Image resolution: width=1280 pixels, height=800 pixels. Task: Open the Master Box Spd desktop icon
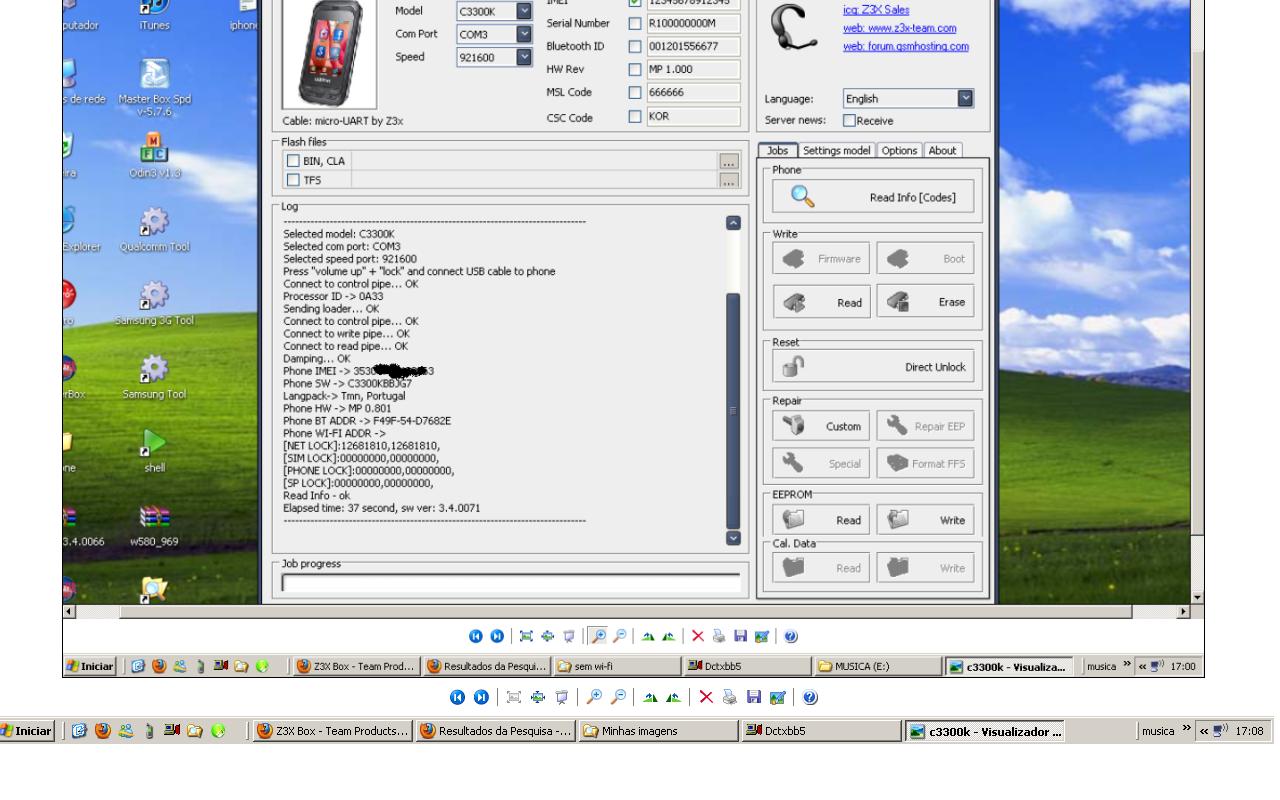[x=154, y=88]
